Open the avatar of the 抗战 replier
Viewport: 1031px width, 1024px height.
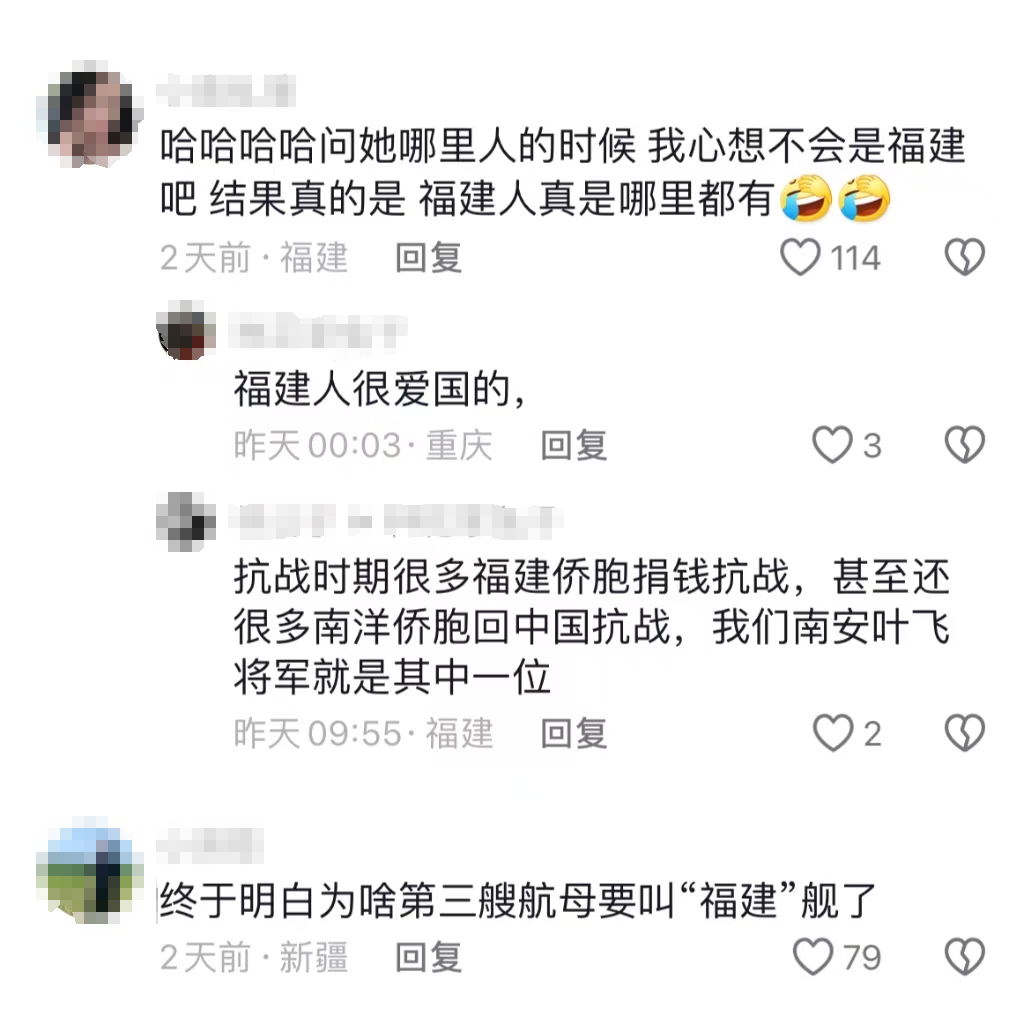click(186, 522)
